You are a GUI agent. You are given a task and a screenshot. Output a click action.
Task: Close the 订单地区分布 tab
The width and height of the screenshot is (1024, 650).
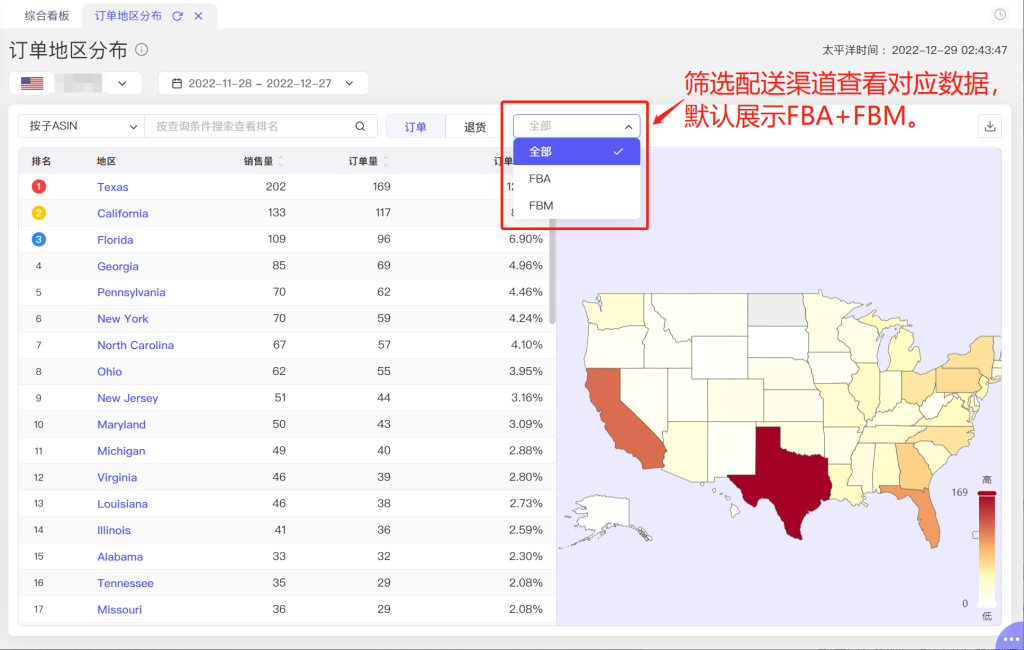click(199, 16)
